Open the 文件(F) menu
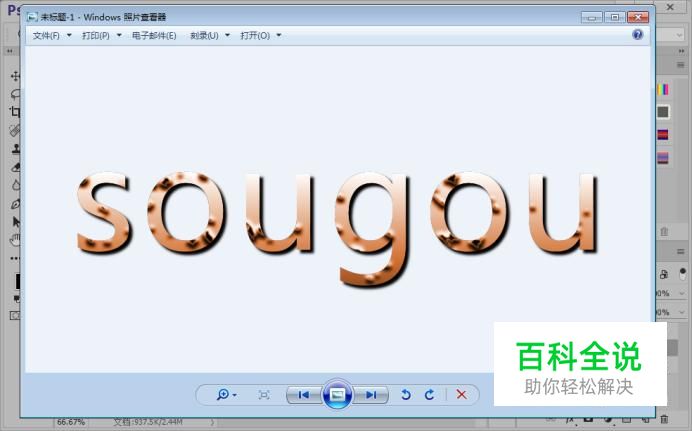Viewport: 692px width, 431px height. [46, 36]
